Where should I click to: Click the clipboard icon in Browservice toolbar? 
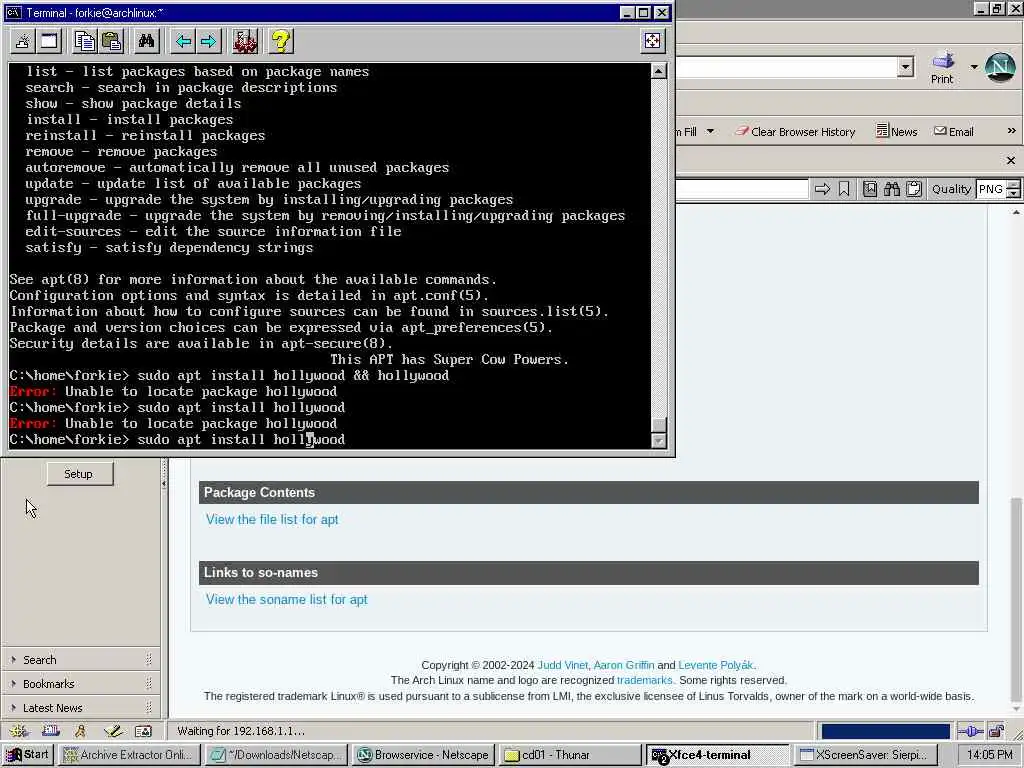coord(914,189)
